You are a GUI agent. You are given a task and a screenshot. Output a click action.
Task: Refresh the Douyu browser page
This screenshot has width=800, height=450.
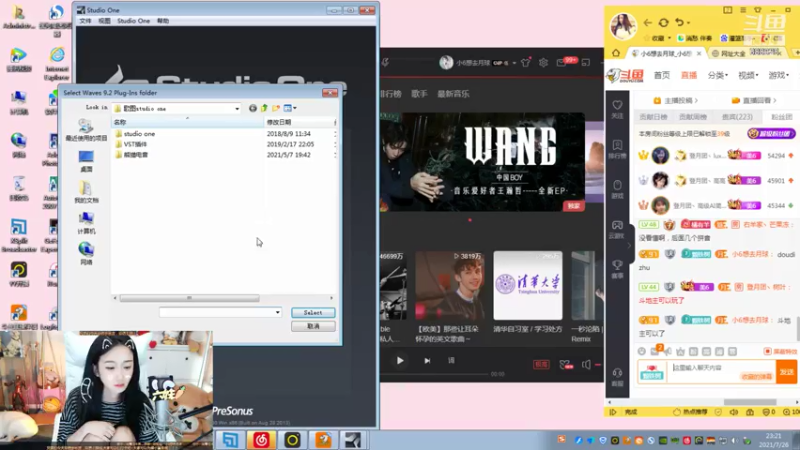[x=663, y=22]
